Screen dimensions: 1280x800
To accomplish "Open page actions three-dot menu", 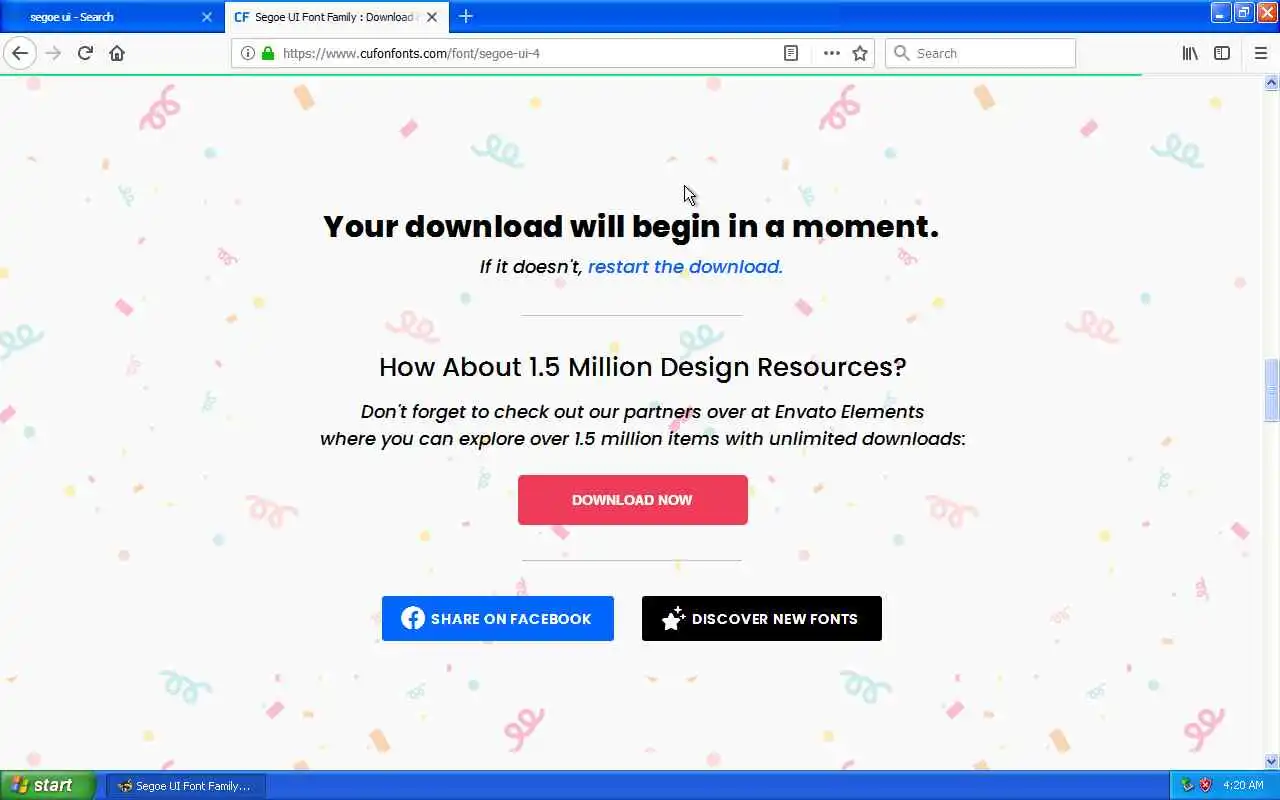I will click(831, 53).
